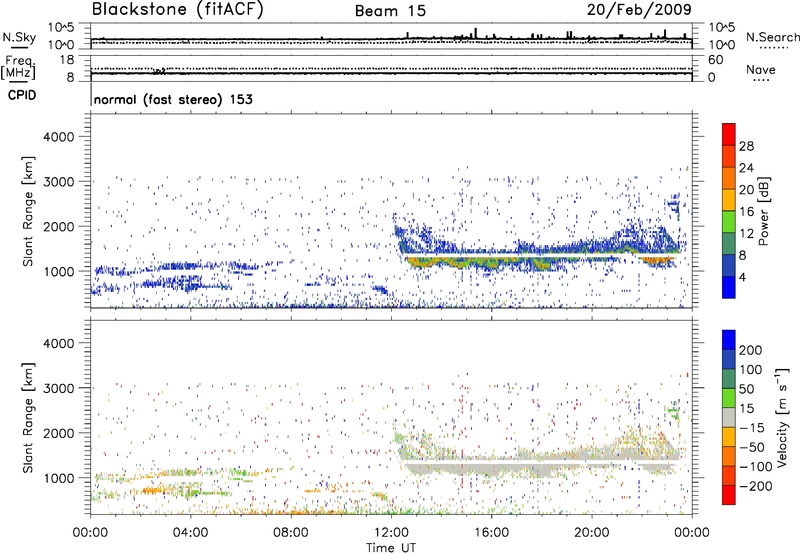The width and height of the screenshot is (800, 554).
Task: Click the Slant Range label of the velocity panel
Action: tap(28, 417)
